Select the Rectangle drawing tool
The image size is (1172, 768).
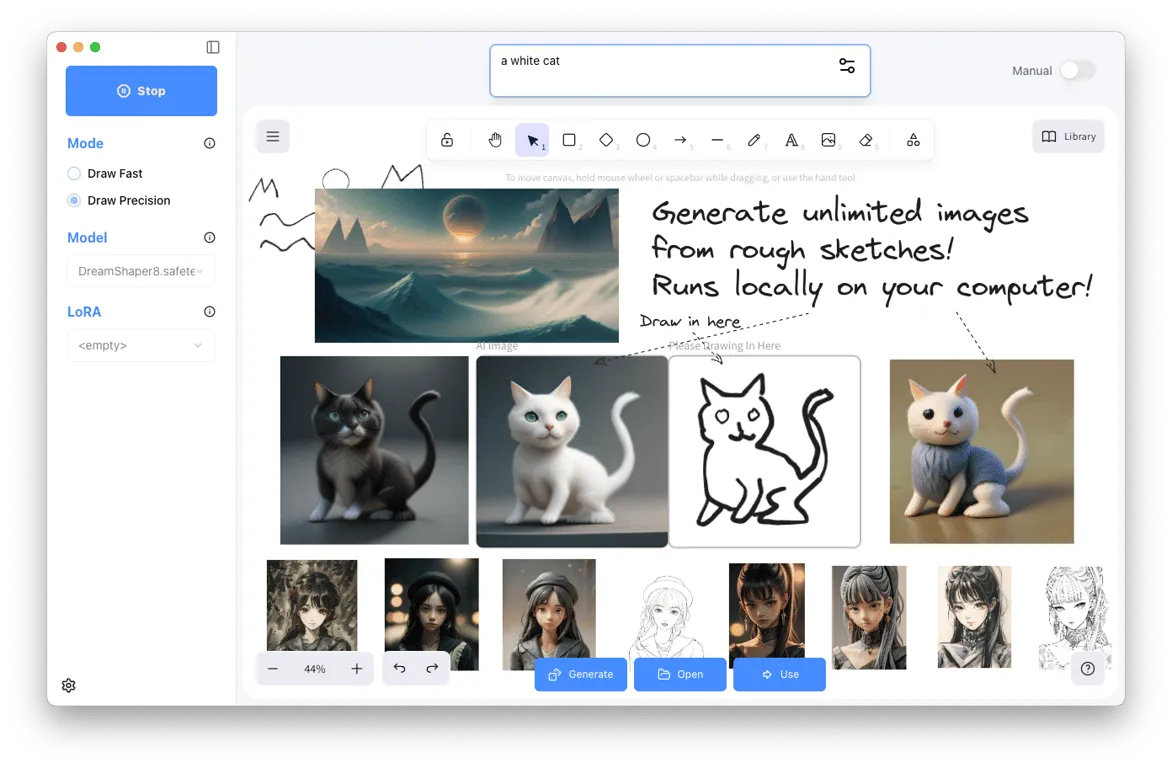pyautogui.click(x=570, y=139)
